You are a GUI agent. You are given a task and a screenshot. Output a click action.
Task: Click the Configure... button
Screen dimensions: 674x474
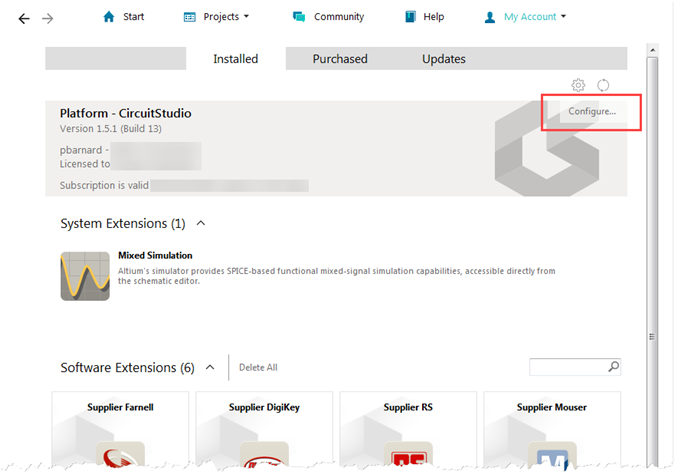(592, 111)
